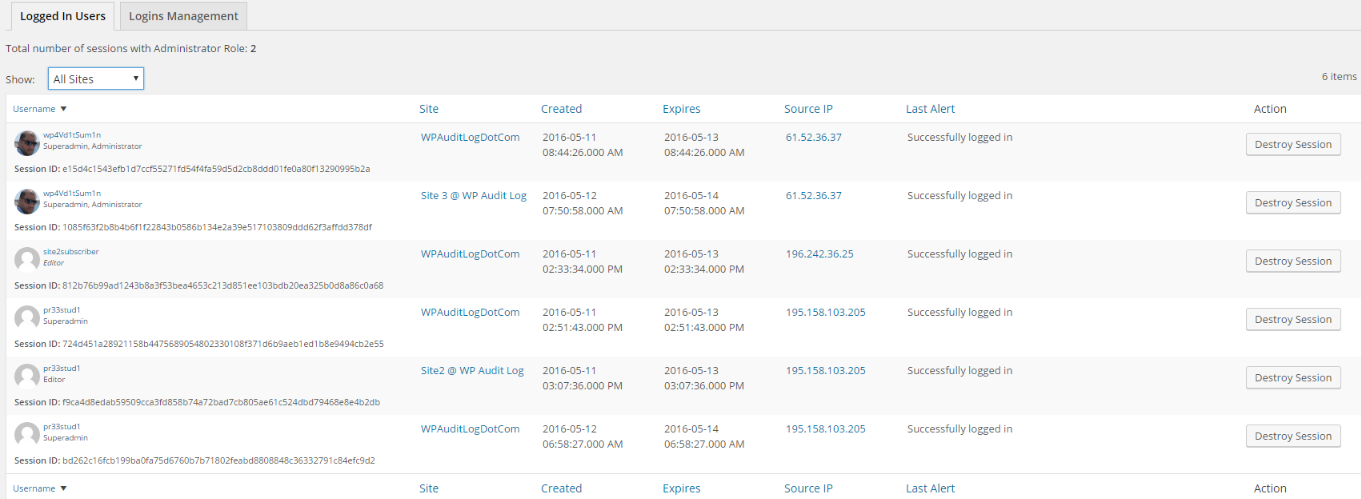The height and width of the screenshot is (499, 1361).
Task: Open the Show sites dropdown
Action: (x=96, y=79)
